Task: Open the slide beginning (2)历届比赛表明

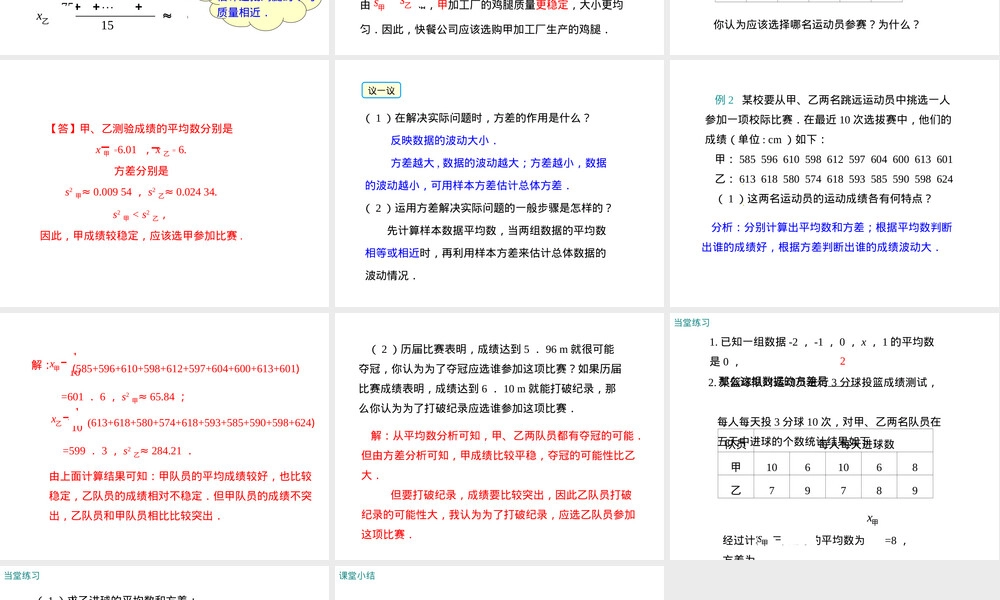Action: pos(499,436)
